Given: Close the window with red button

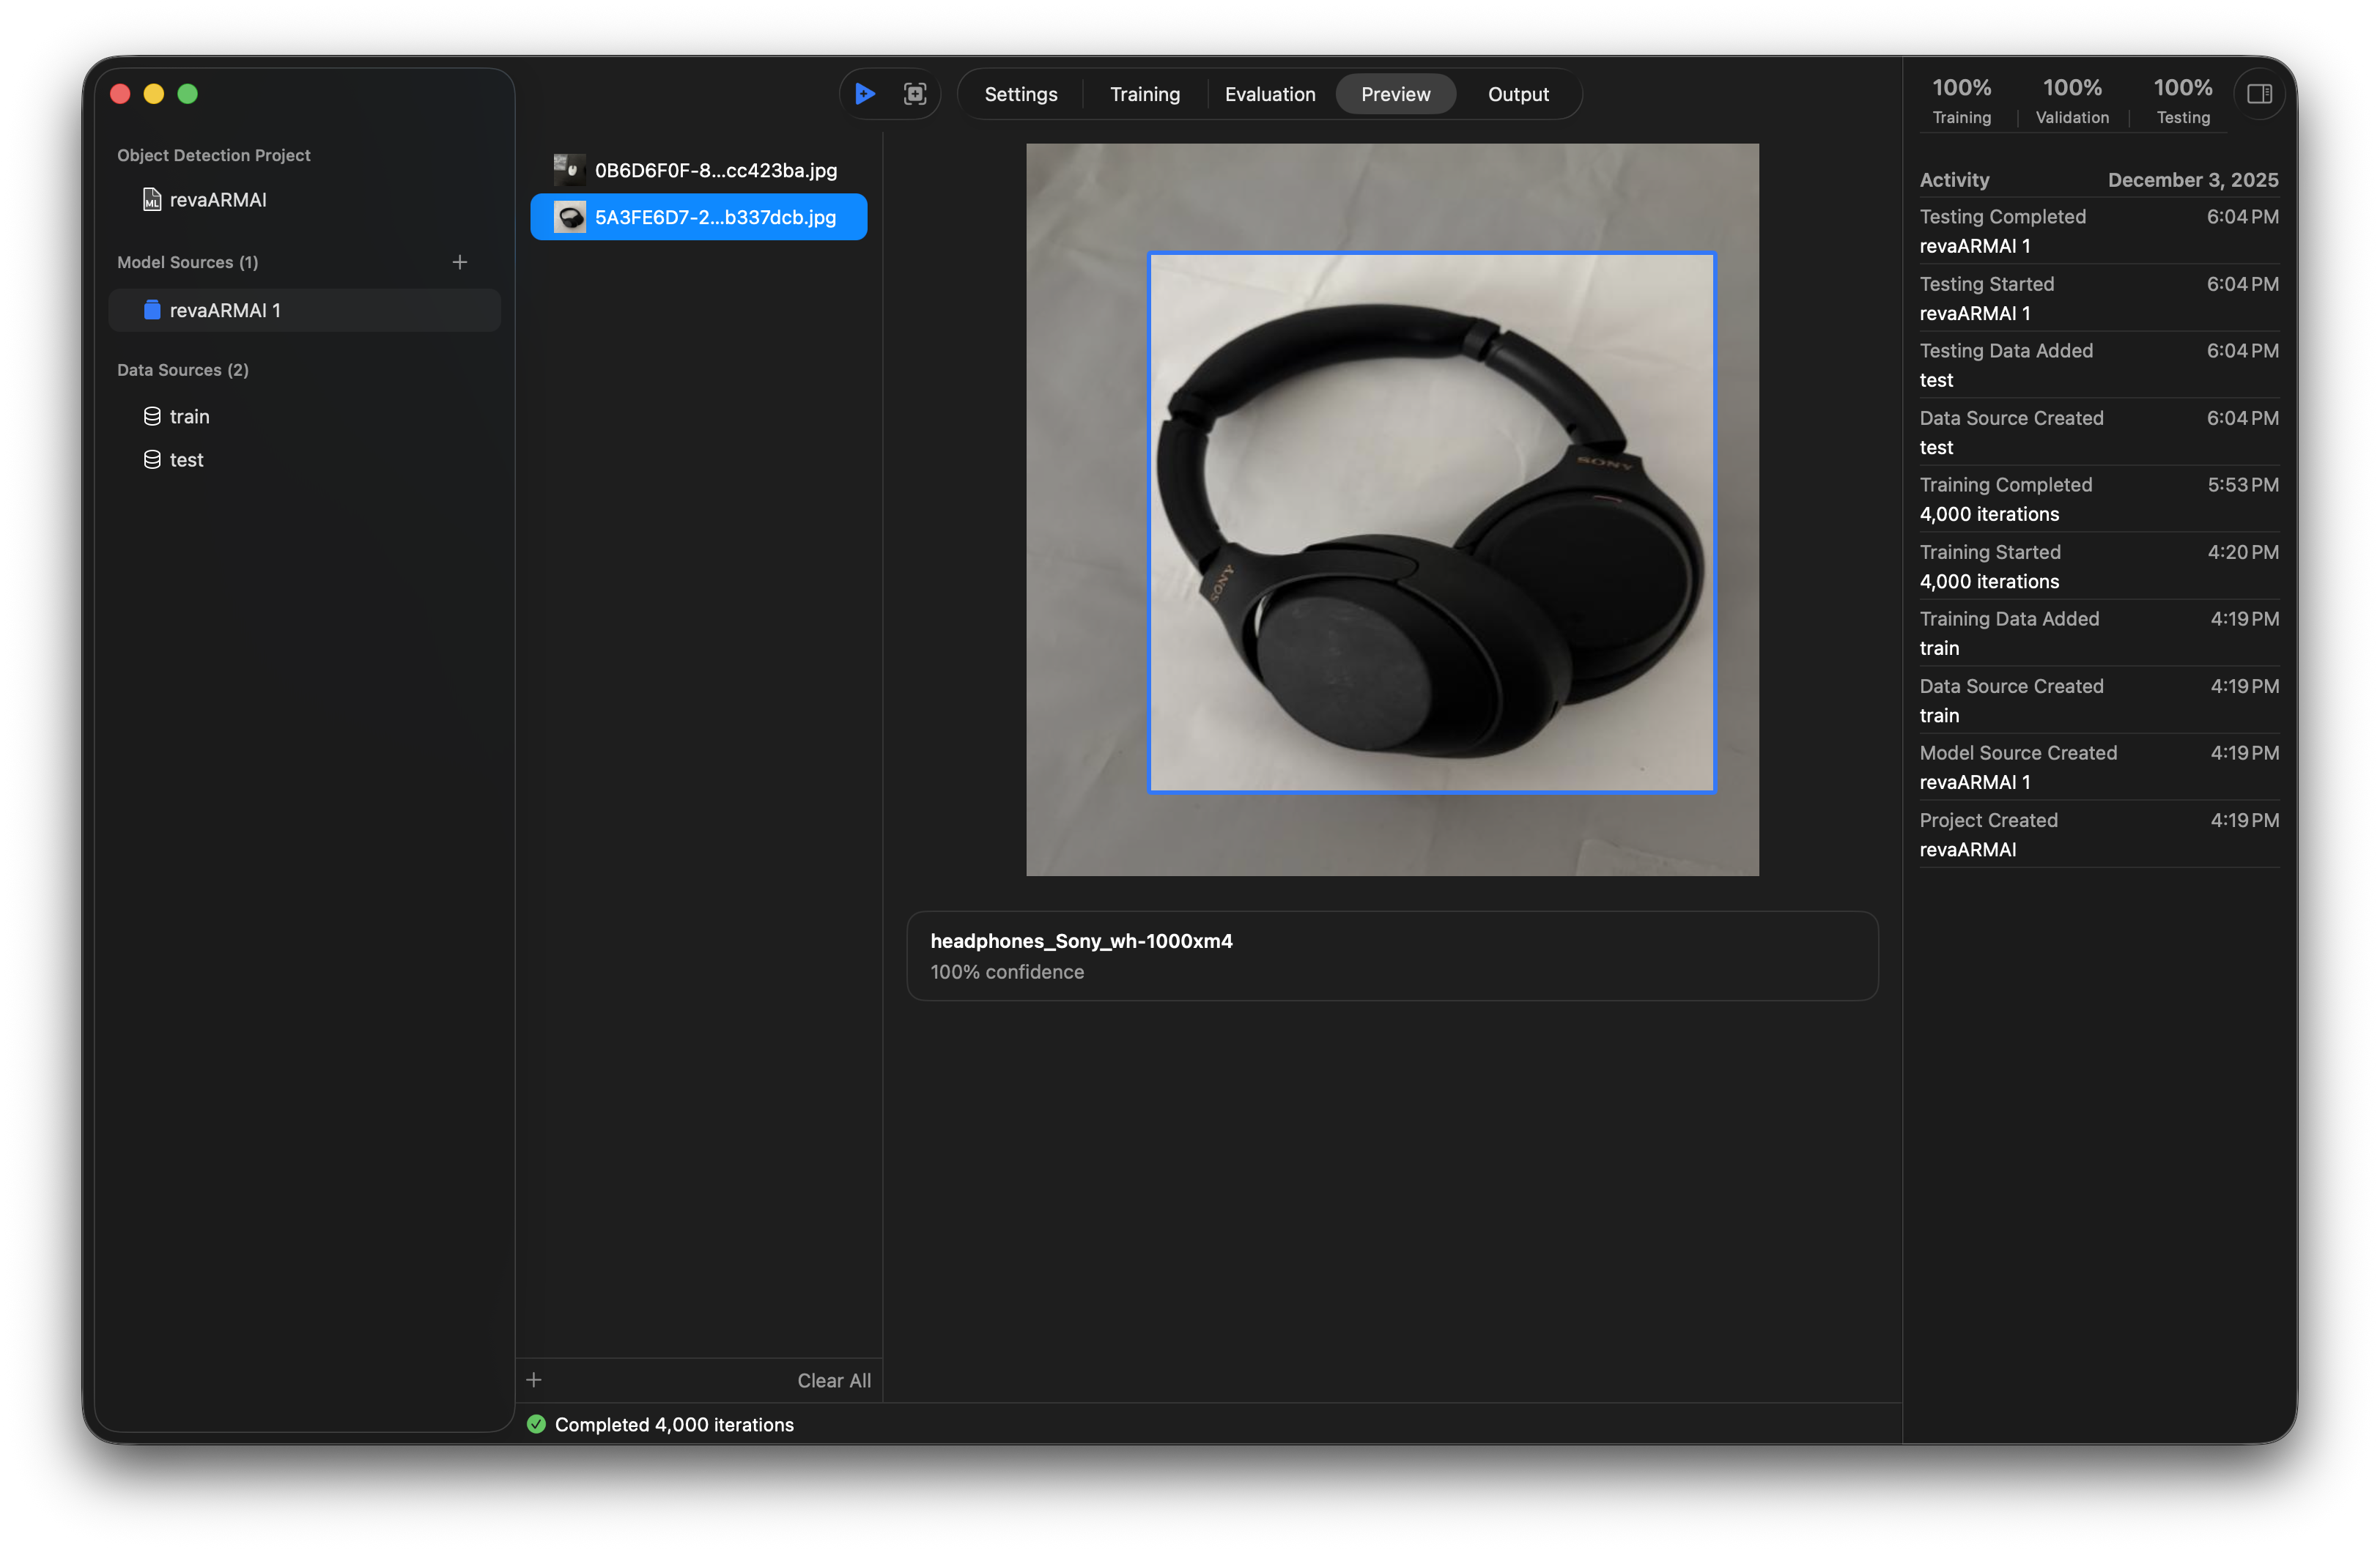Looking at the screenshot, I should pyautogui.click(x=120, y=94).
